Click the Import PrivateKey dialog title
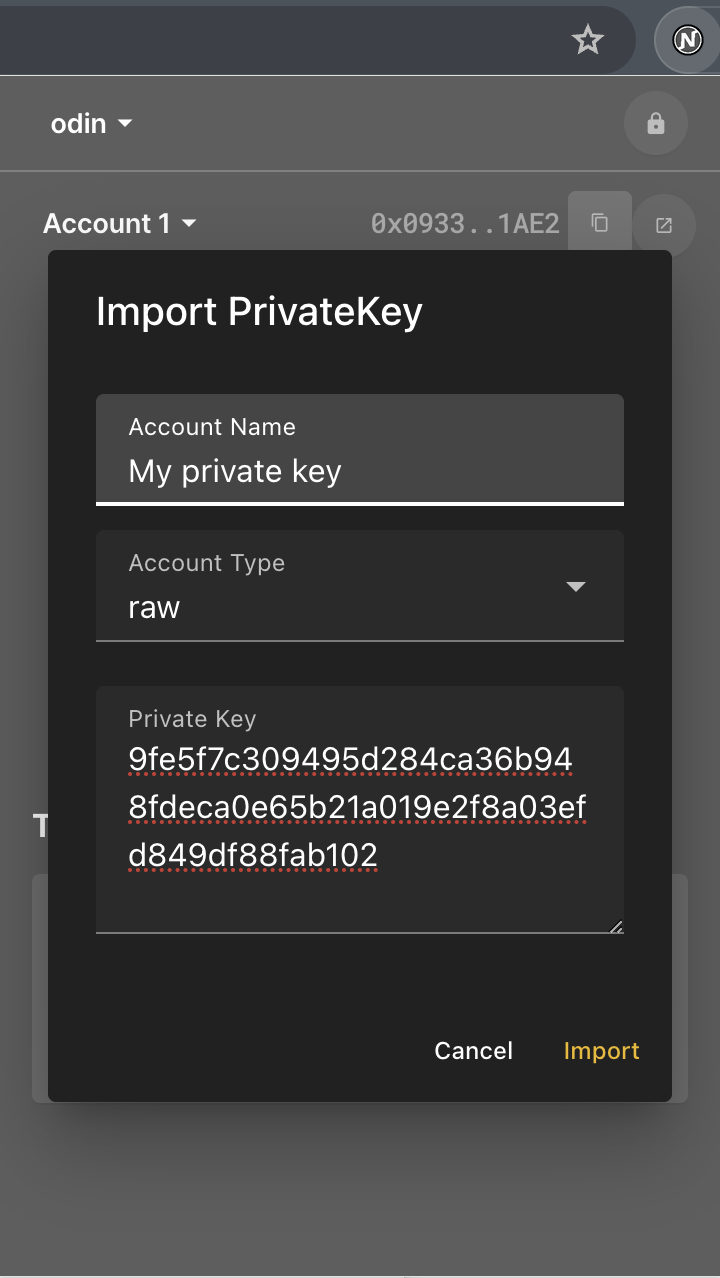The image size is (720, 1278). point(259,311)
